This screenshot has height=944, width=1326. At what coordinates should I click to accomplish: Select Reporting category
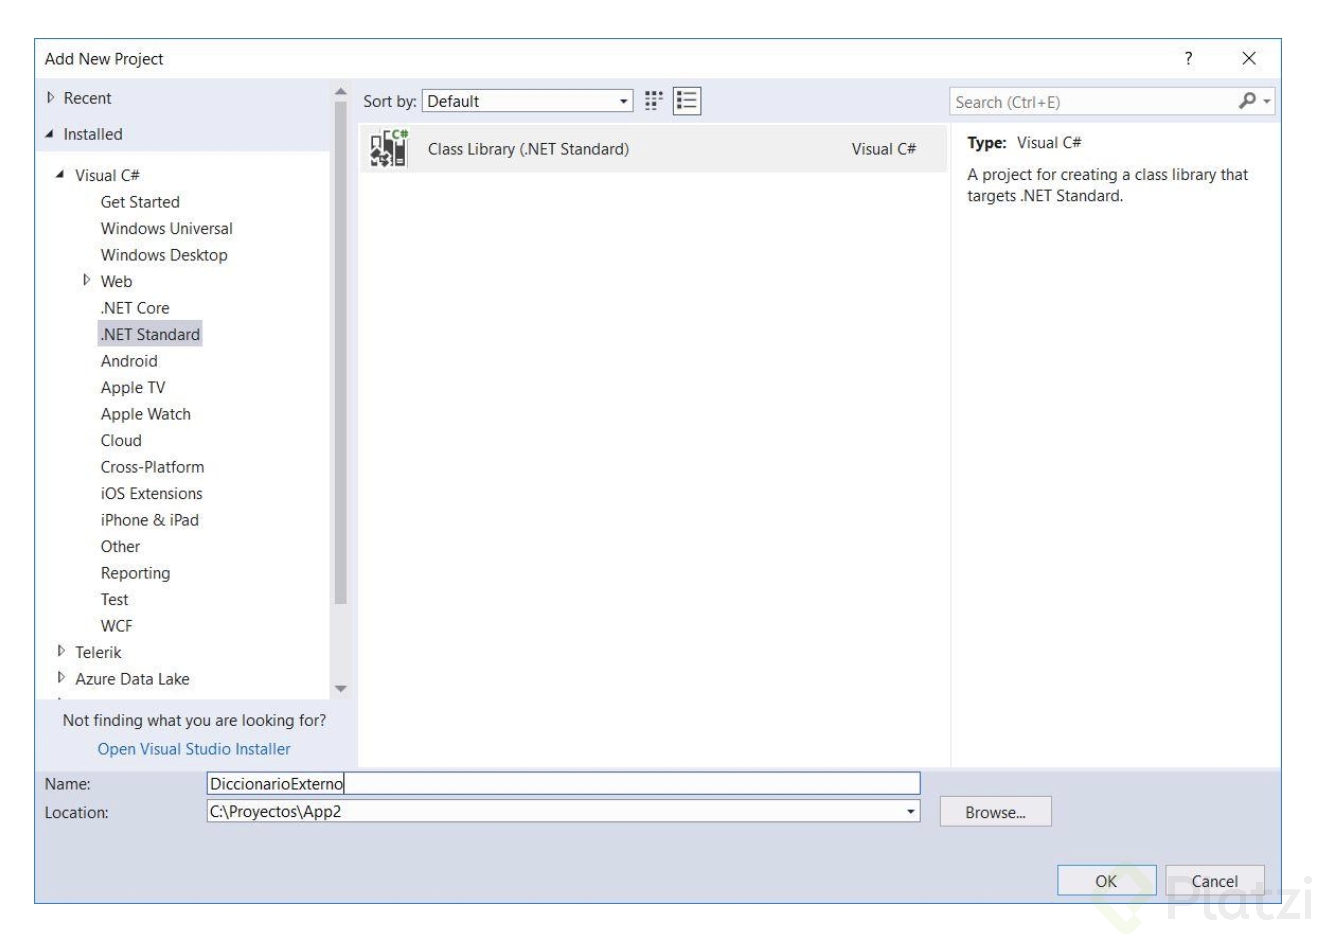point(135,573)
